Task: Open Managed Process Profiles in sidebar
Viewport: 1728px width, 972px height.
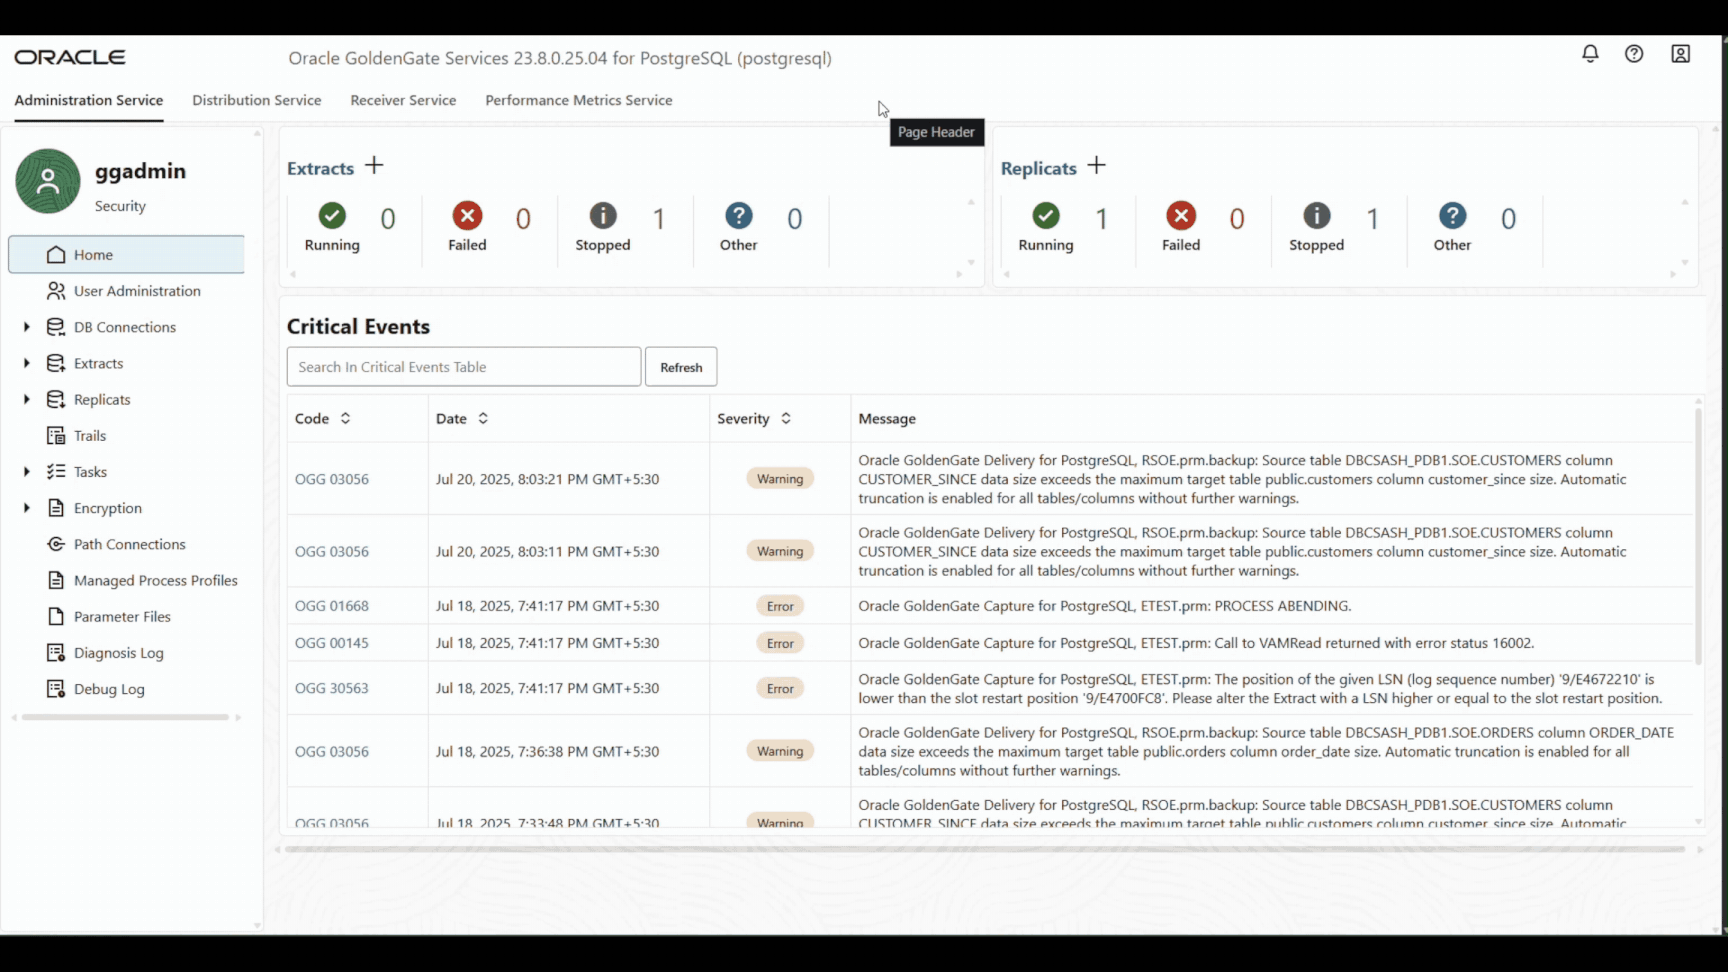Action: (x=156, y=580)
